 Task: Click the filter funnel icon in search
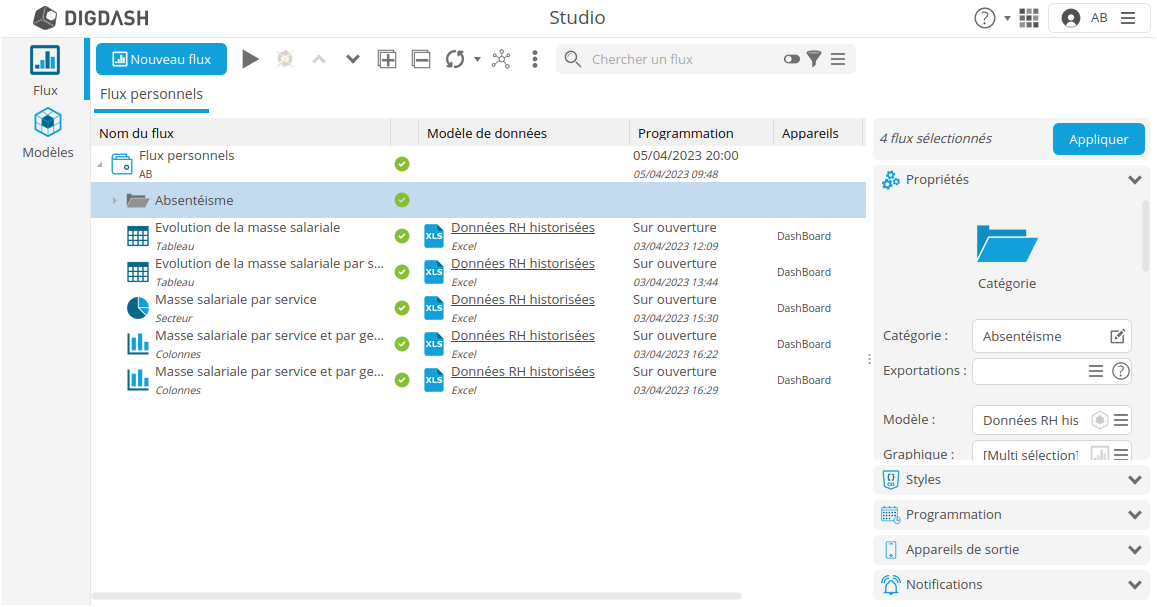(814, 59)
